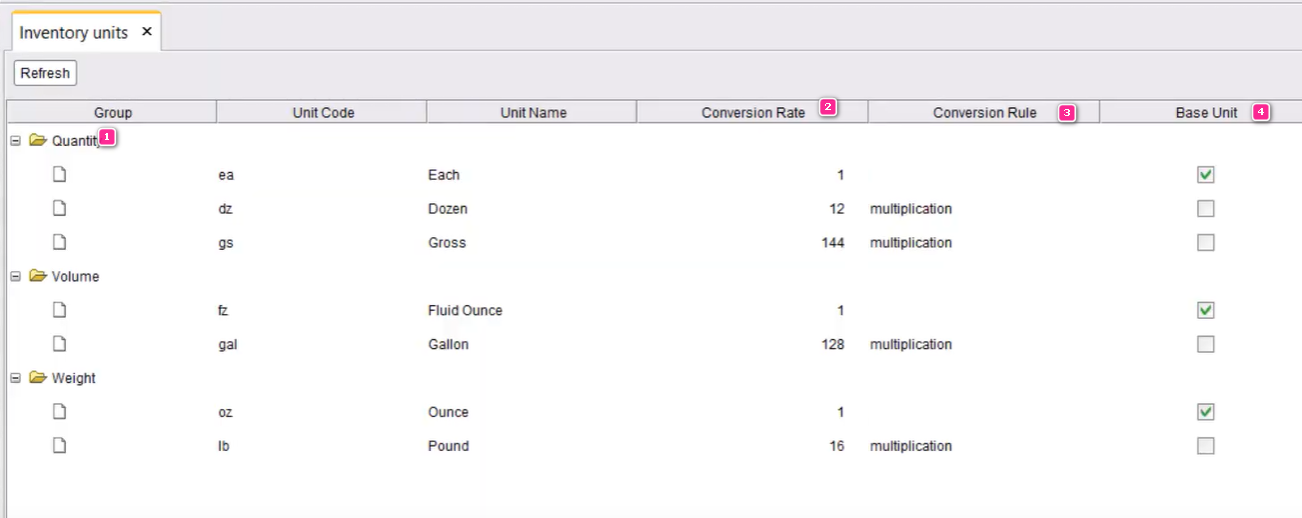The height and width of the screenshot is (518, 1302).
Task: Close the Inventory units tab
Action: tap(147, 32)
